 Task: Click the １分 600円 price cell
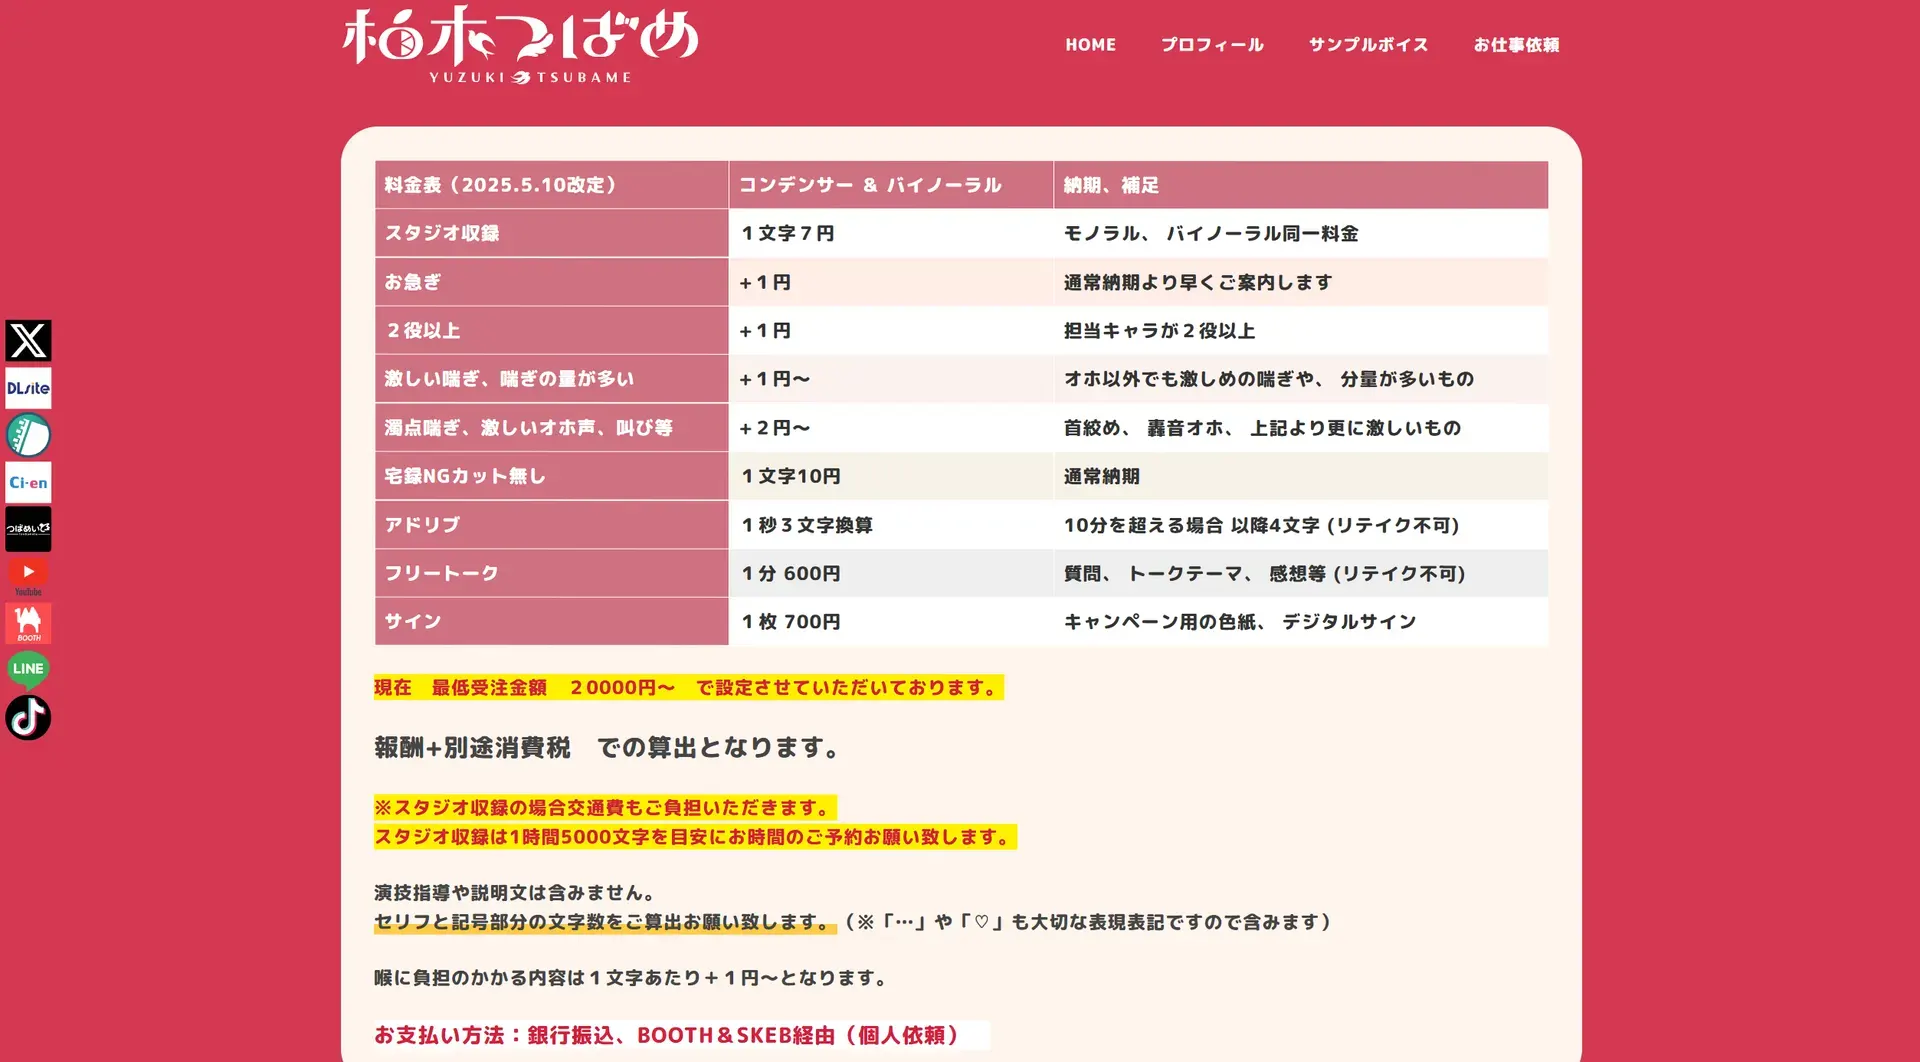tap(891, 573)
